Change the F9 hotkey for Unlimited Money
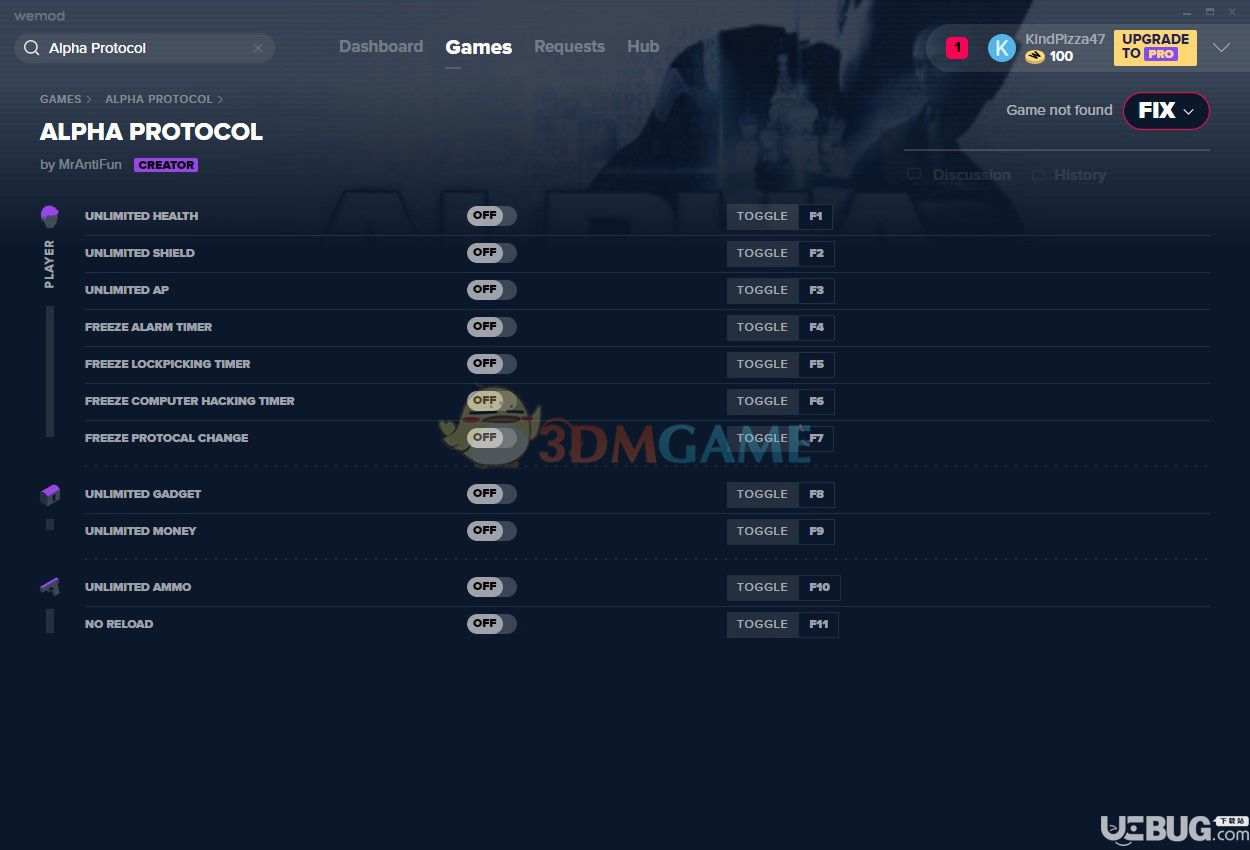This screenshot has height=850, width=1250. pos(816,531)
